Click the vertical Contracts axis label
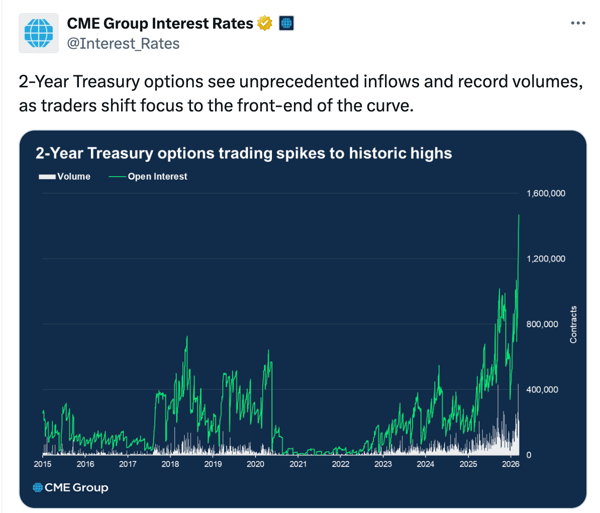This screenshot has width=600, height=513. (x=573, y=324)
